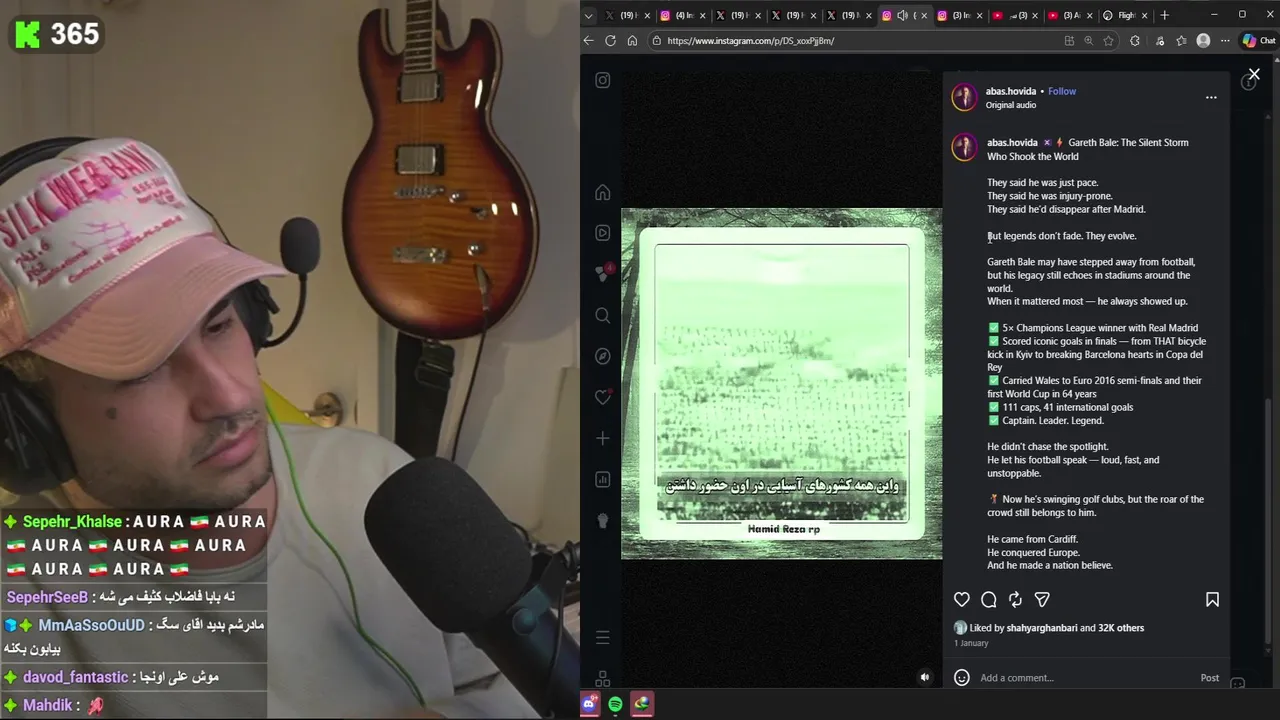
Task: Open Dashboard insights chart icon
Action: click(x=603, y=479)
